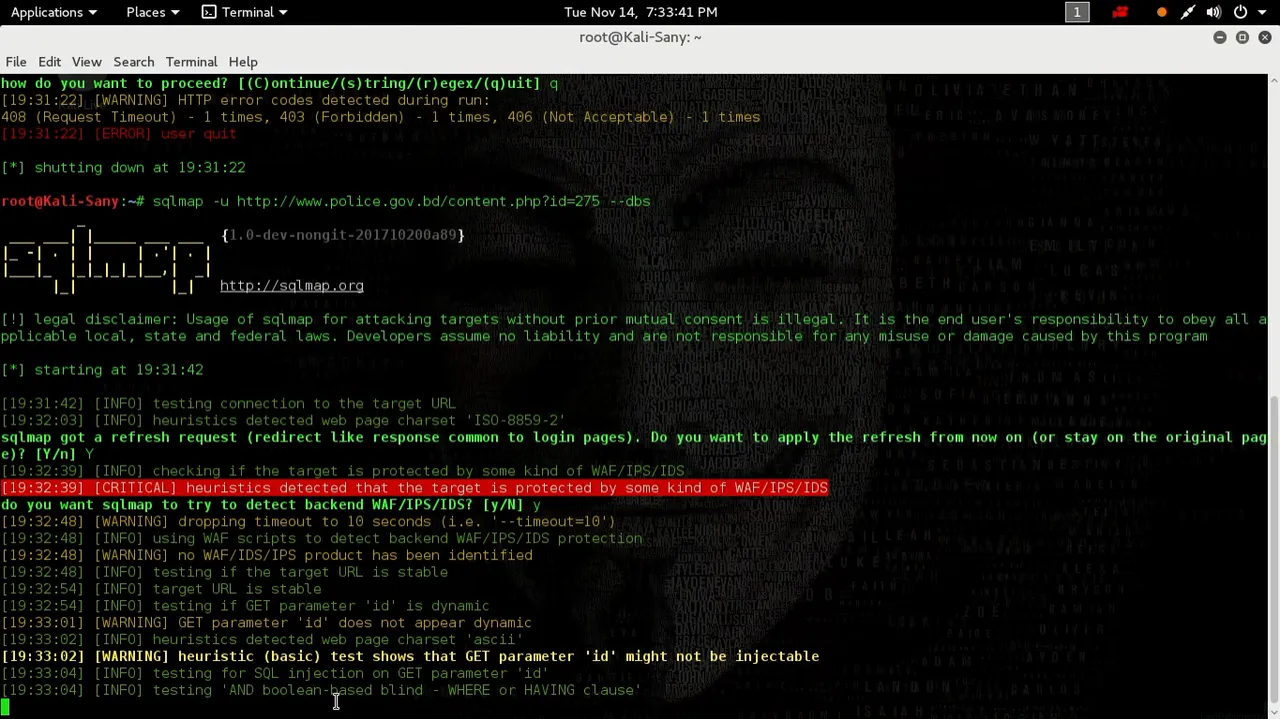Click the red CRITICAL WAF/IPS/IDS line
Image resolution: width=1280 pixels, height=719 pixels.
(414, 488)
